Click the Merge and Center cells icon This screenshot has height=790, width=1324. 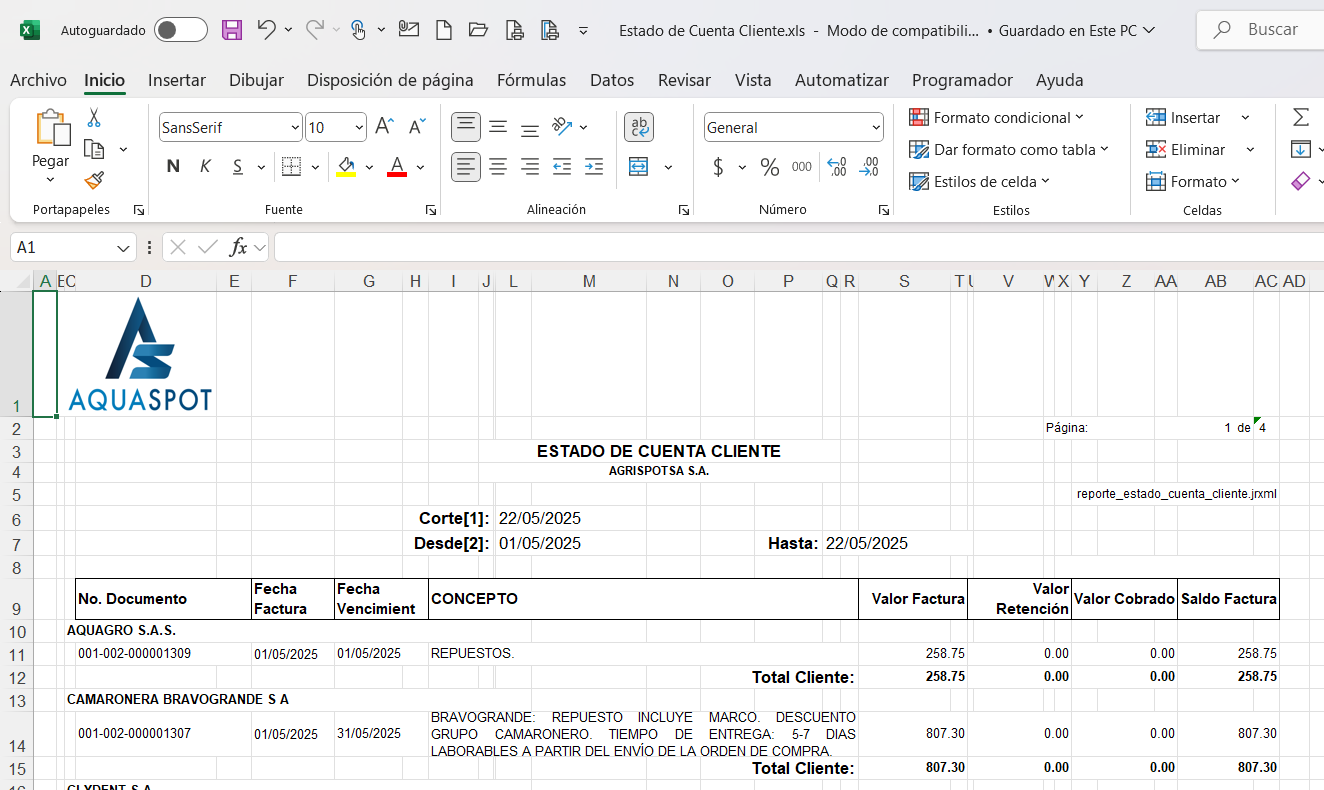pyautogui.click(x=639, y=167)
